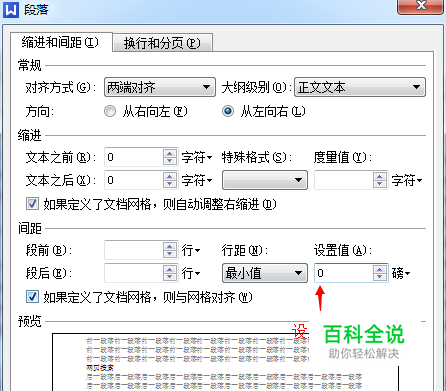Toggle 与网格对齐 checkbox
Viewport: 446px width, 391px height.
[32, 297]
